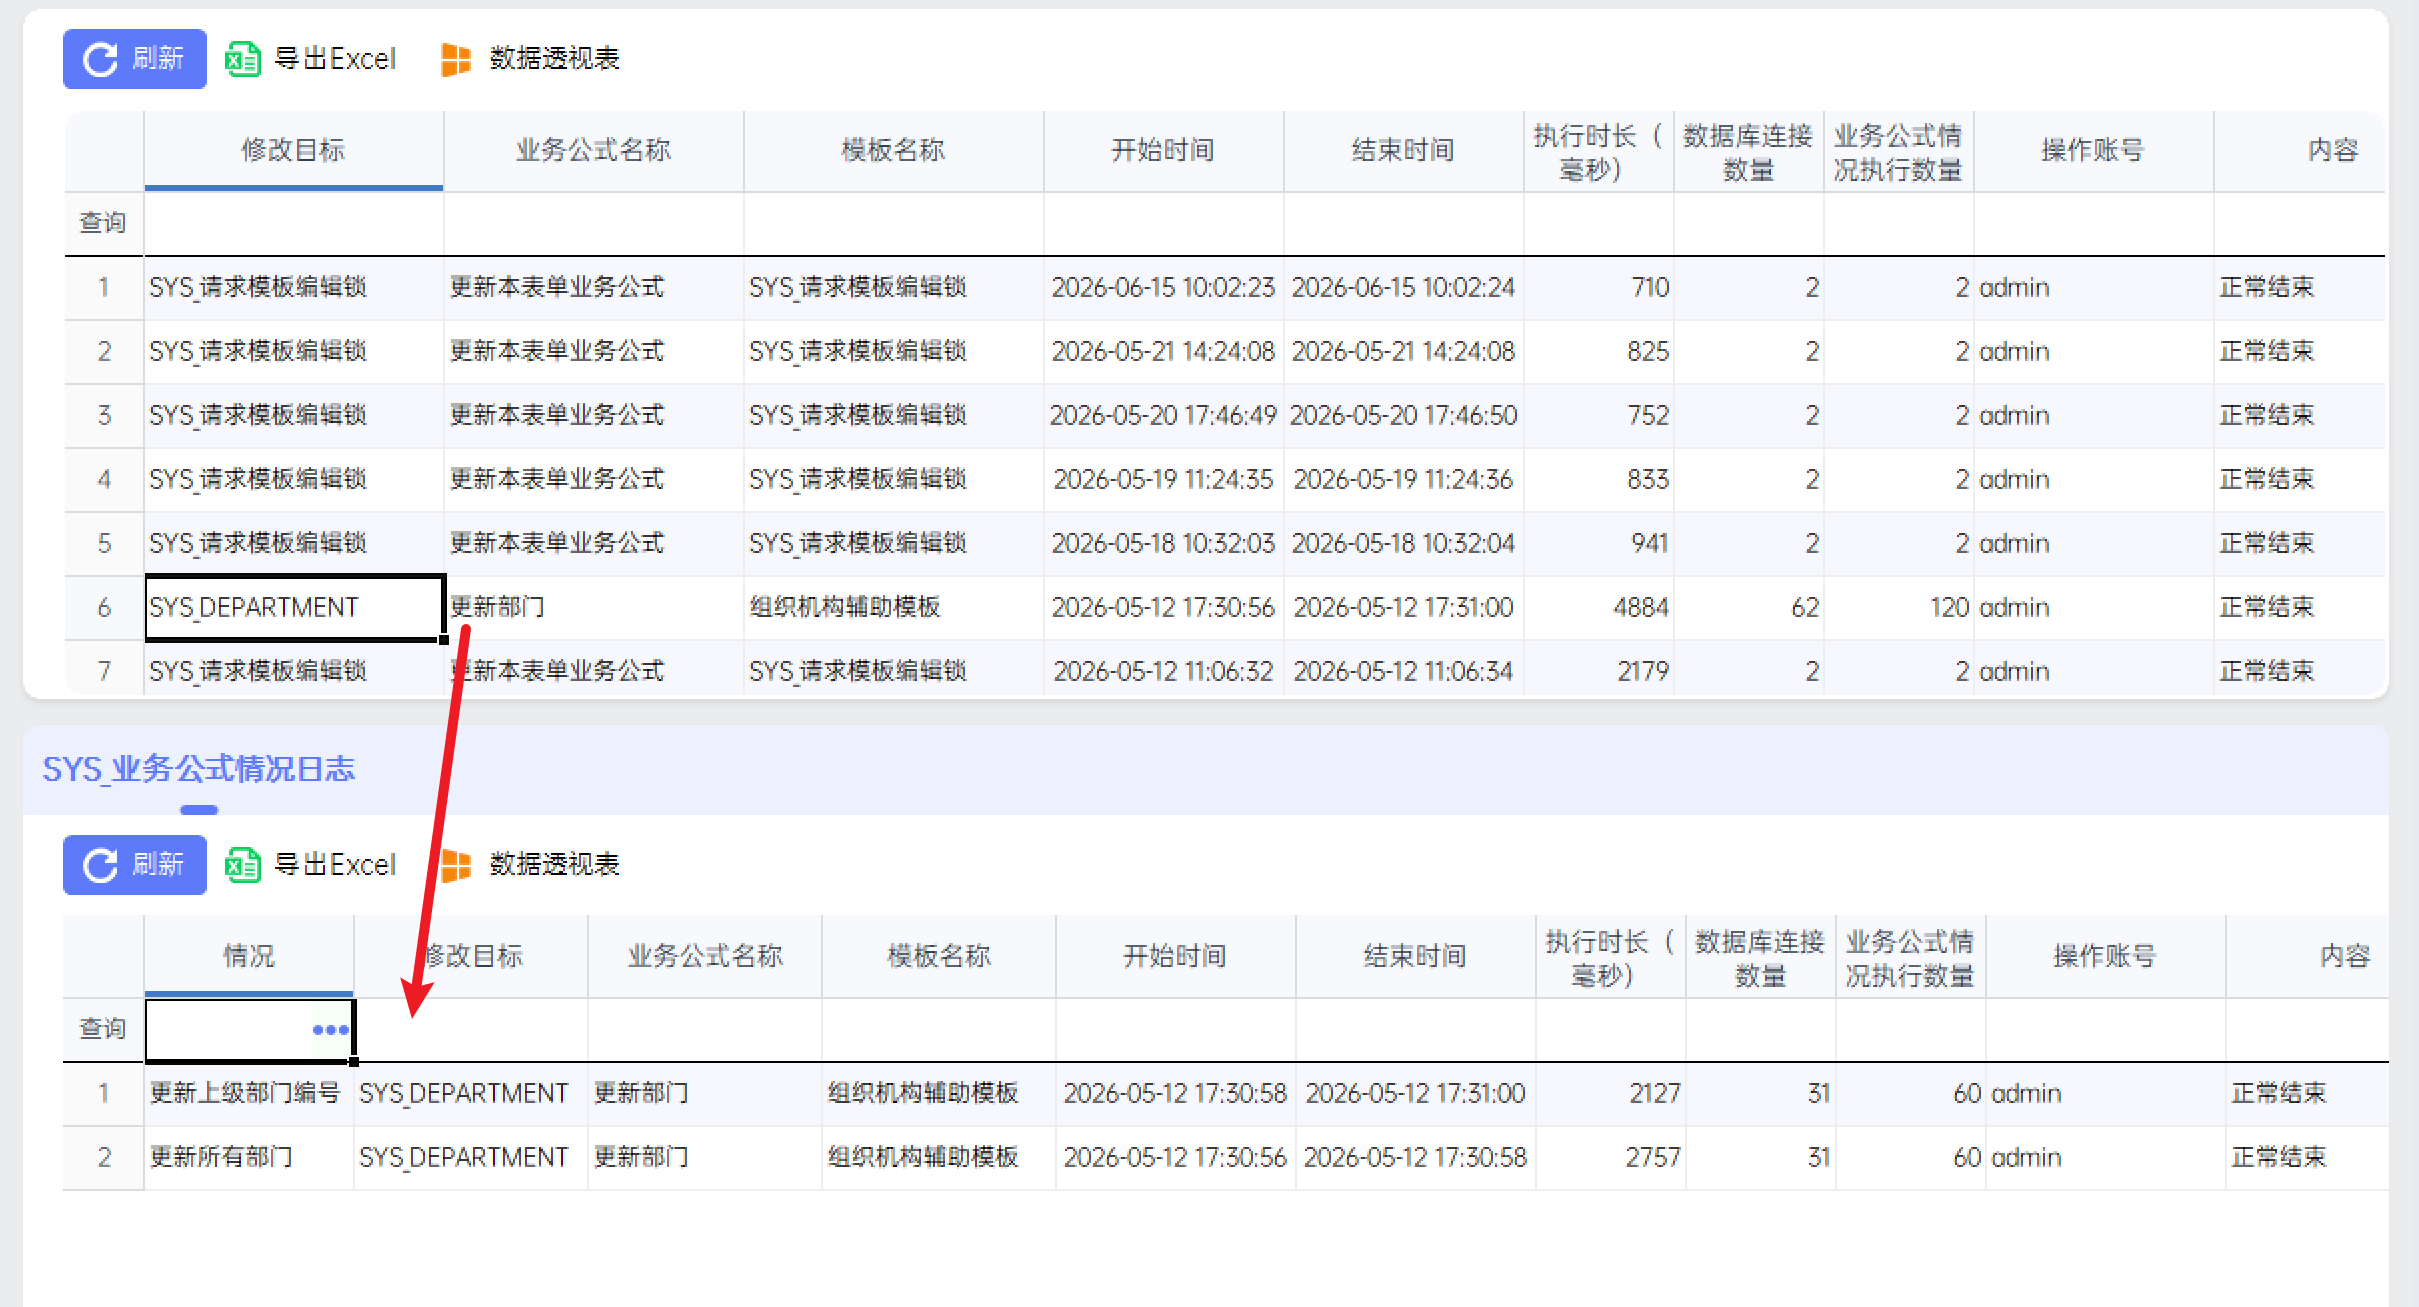Click SYS_DEPARTMENT in 更新所有部门 row
Image resolution: width=2419 pixels, height=1307 pixels.
pos(471,1157)
